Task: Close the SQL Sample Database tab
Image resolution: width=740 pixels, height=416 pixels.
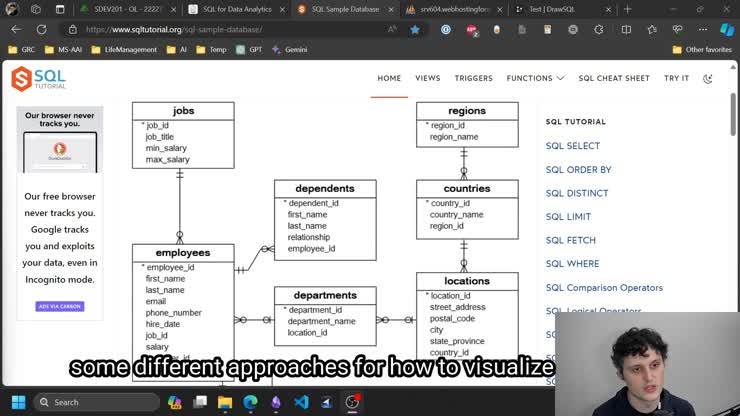Action: pos(391,9)
